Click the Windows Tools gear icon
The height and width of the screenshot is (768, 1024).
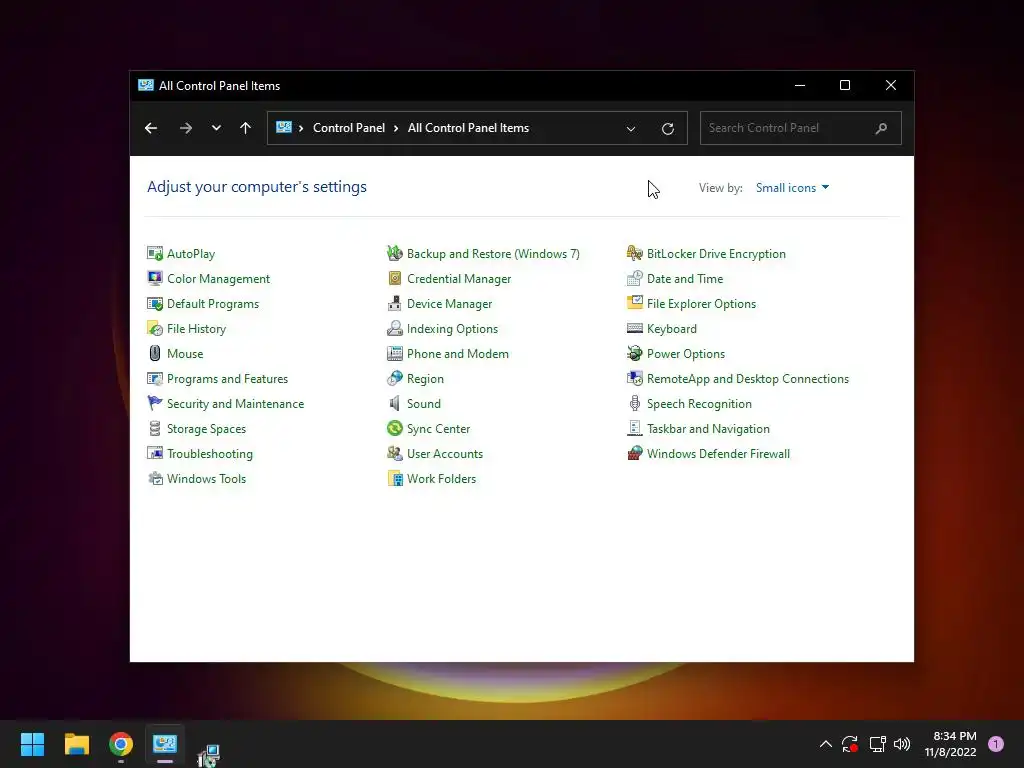155,479
